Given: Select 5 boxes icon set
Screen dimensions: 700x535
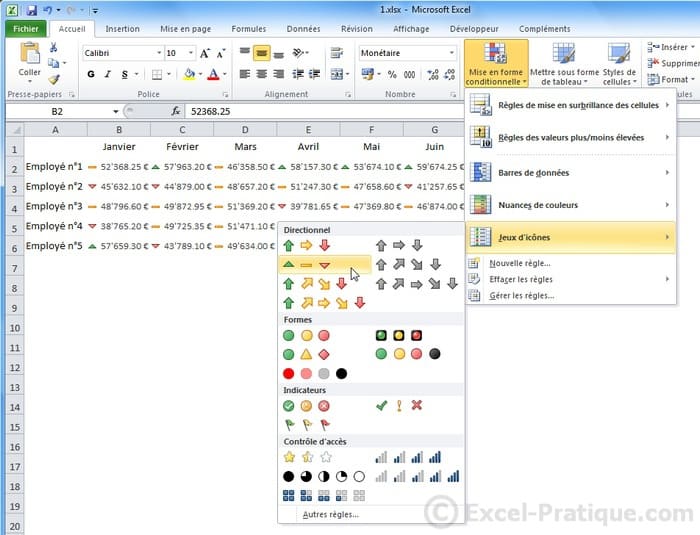Looking at the screenshot, I should pos(324,495).
